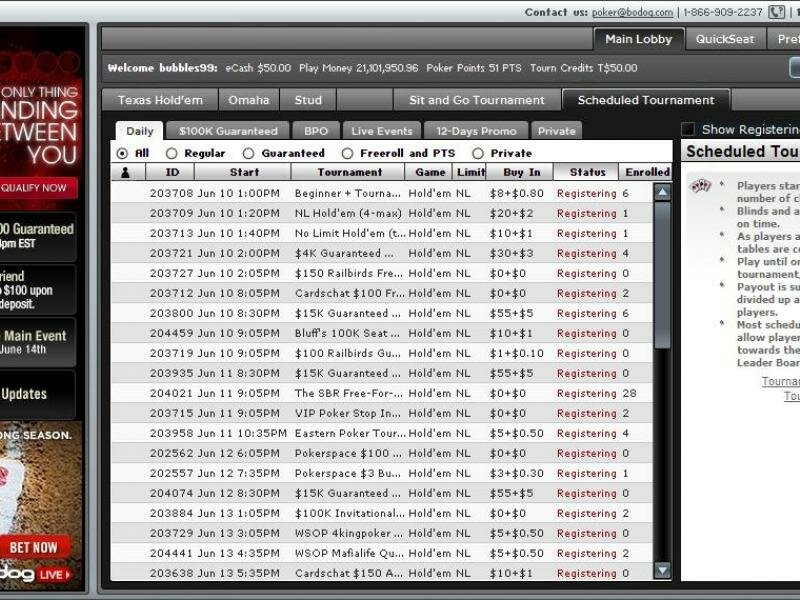The image size is (800, 600).
Task: Click the tournament list vertical scrollbar thumb
Action: point(662,280)
